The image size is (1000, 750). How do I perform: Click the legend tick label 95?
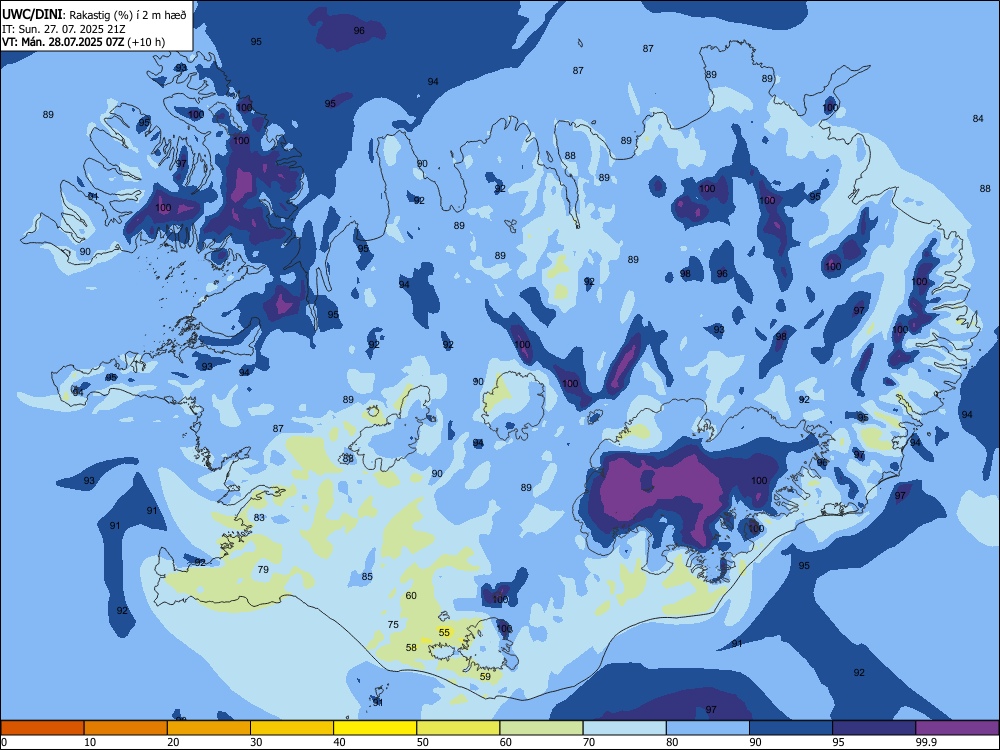click(837, 742)
